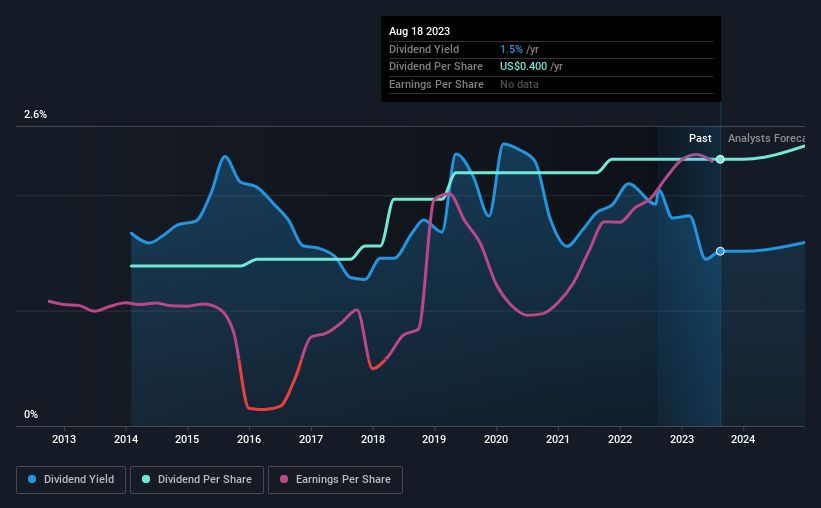The width and height of the screenshot is (821, 508).
Task: Select the teal Dividend Per Share data point marker
Action: coord(720,159)
